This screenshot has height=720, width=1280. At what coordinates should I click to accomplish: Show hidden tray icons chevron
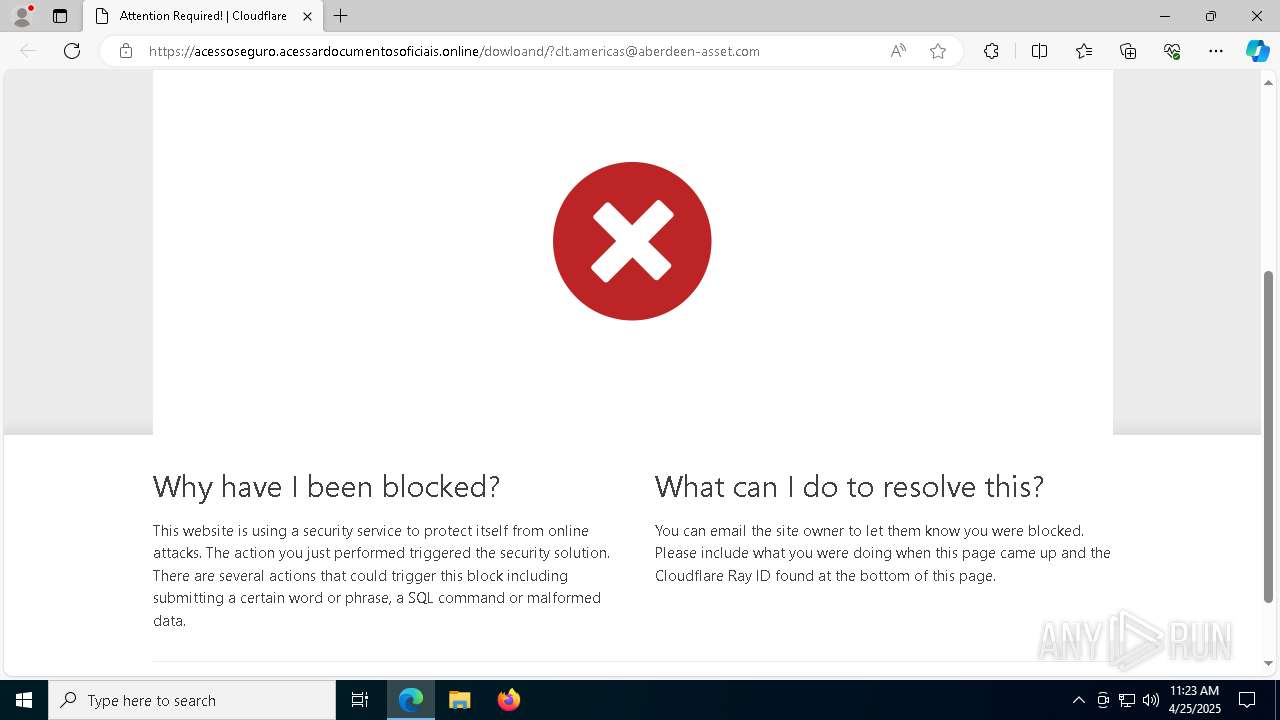[x=1078, y=700]
